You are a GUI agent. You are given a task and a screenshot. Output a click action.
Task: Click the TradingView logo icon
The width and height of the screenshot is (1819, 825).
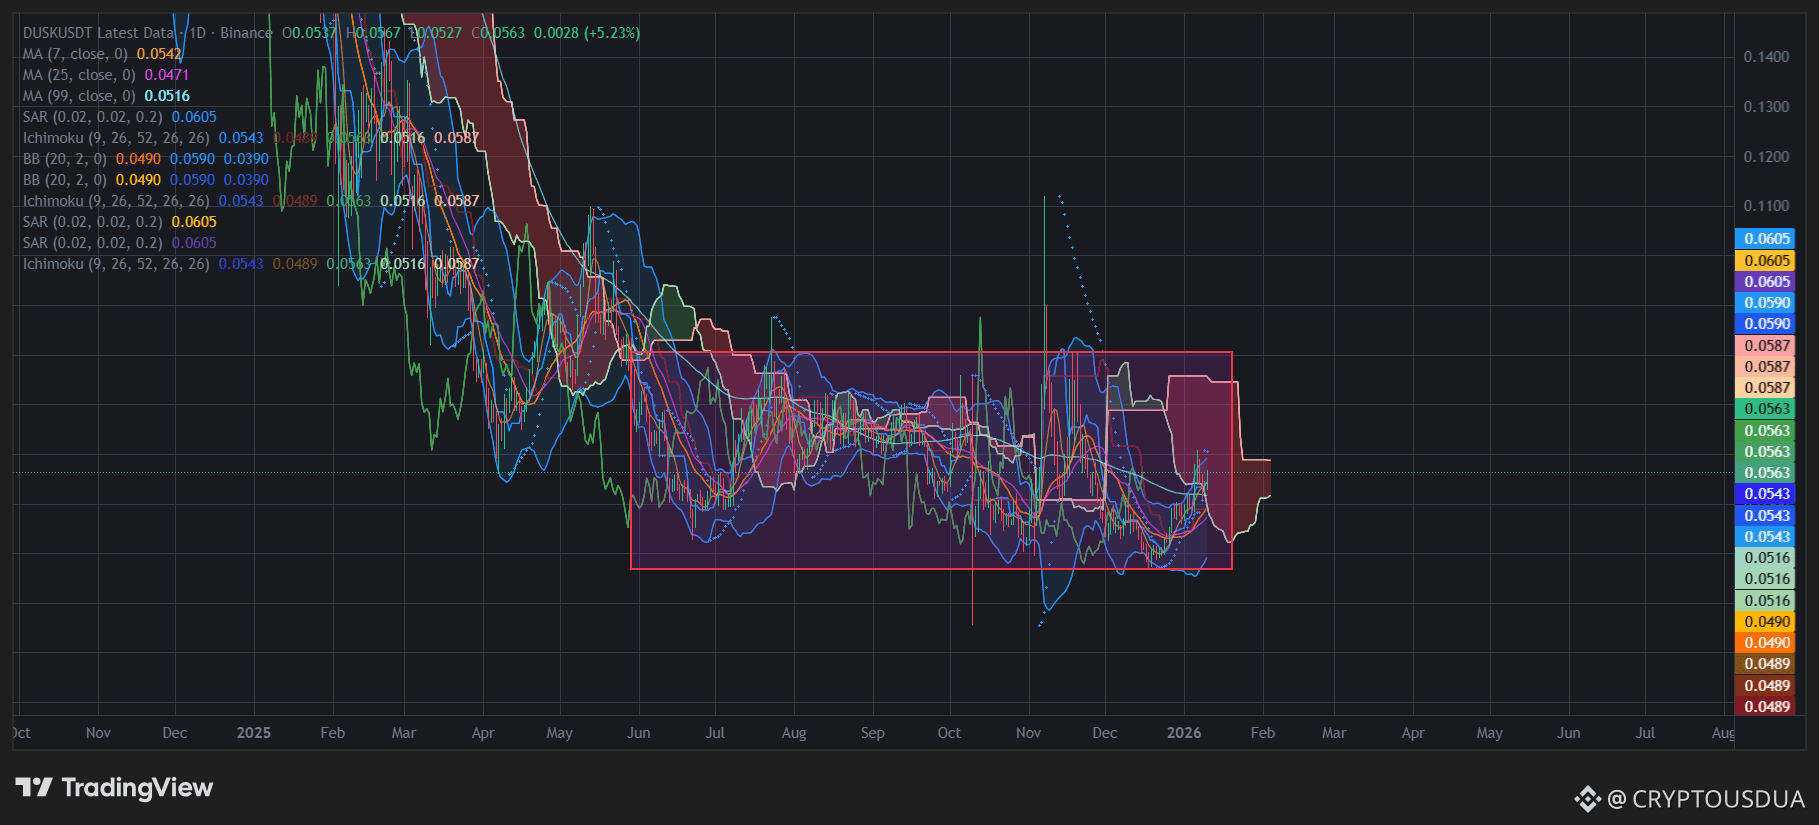click(x=33, y=788)
